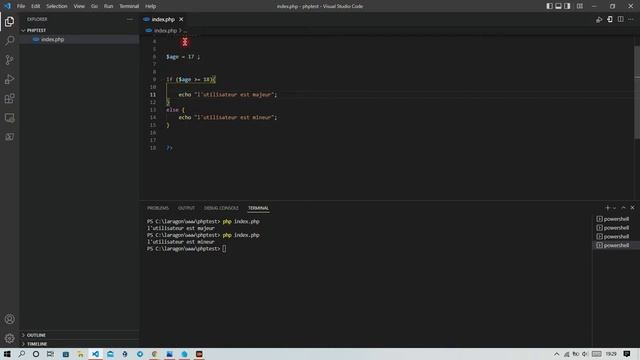The width and height of the screenshot is (640, 360).
Task: Click the VS Code logo in the title bar
Action: tap(7, 6)
